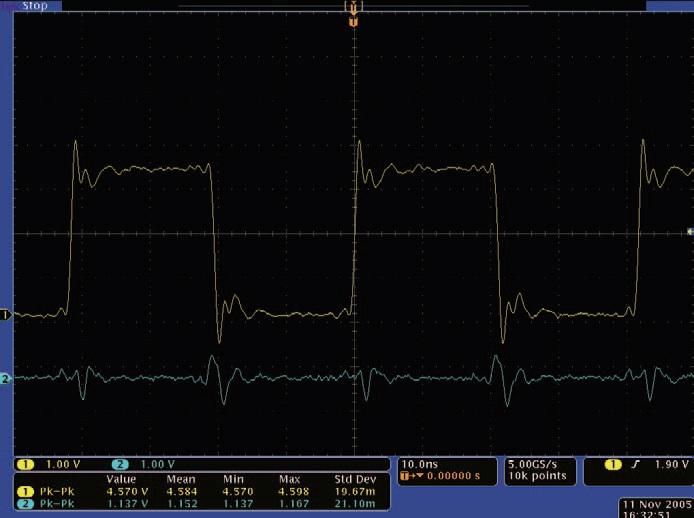Click the channel 1 ground marker on left edge
The height and width of the screenshot is (518, 694).
pyautogui.click(x=5, y=315)
